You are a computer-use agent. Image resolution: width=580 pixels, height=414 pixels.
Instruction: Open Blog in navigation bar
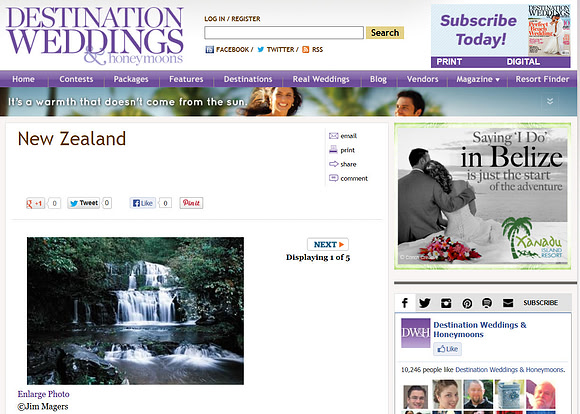(378, 79)
